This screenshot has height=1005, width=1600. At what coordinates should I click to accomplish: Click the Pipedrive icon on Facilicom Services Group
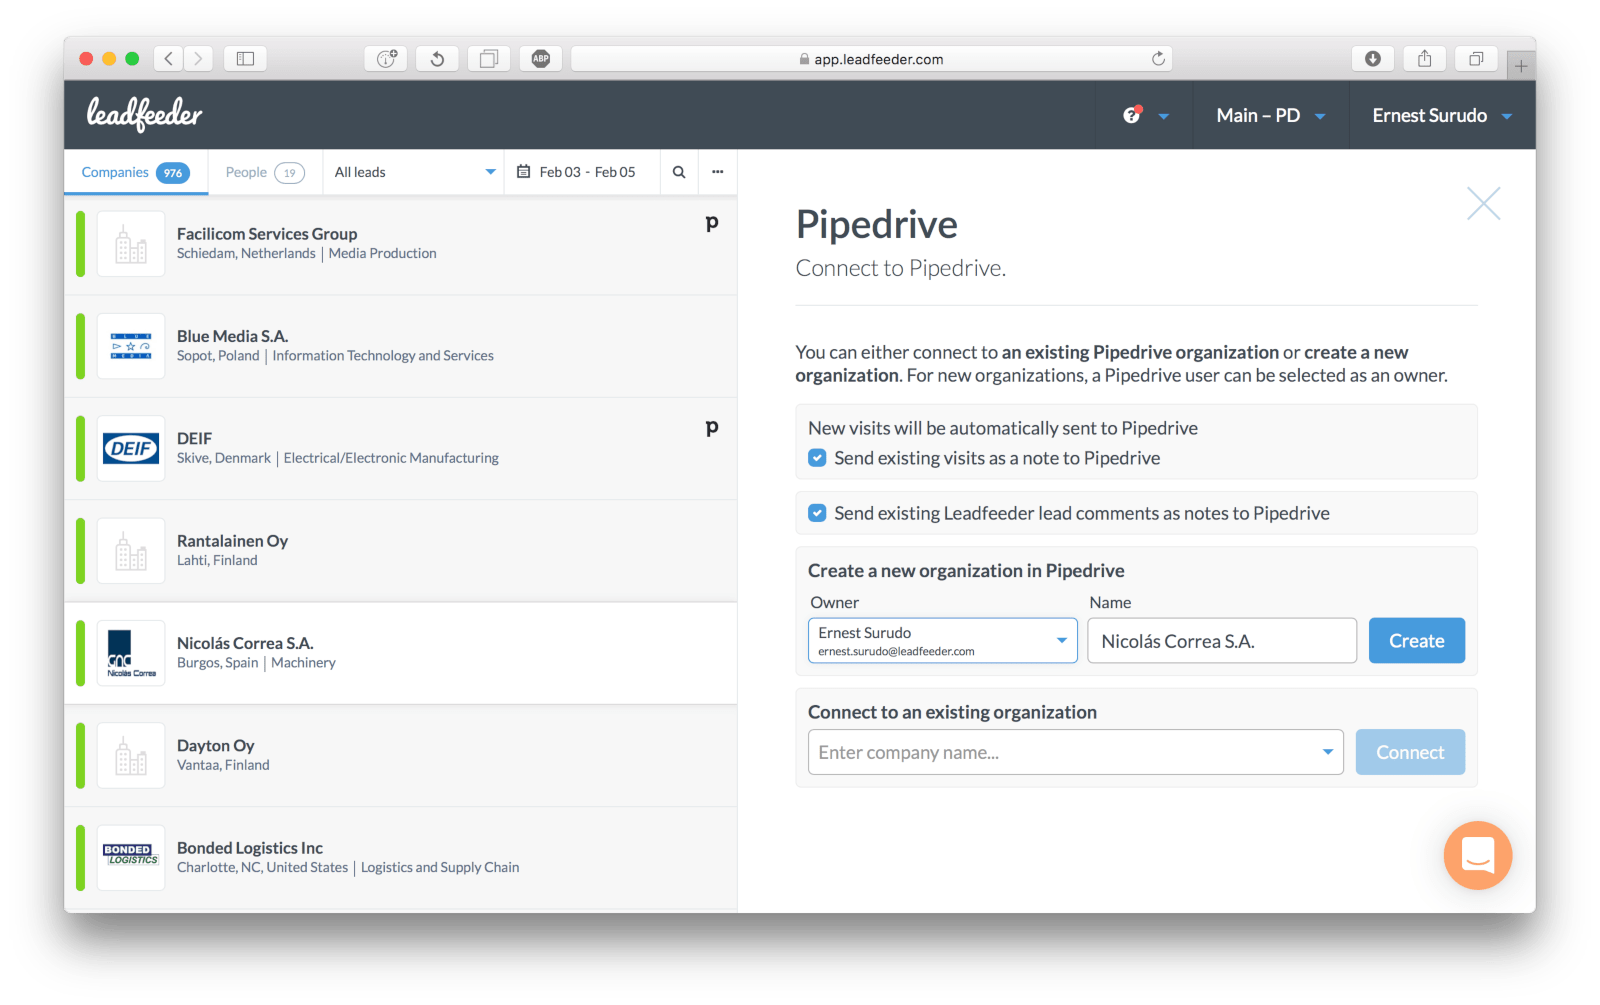711,223
